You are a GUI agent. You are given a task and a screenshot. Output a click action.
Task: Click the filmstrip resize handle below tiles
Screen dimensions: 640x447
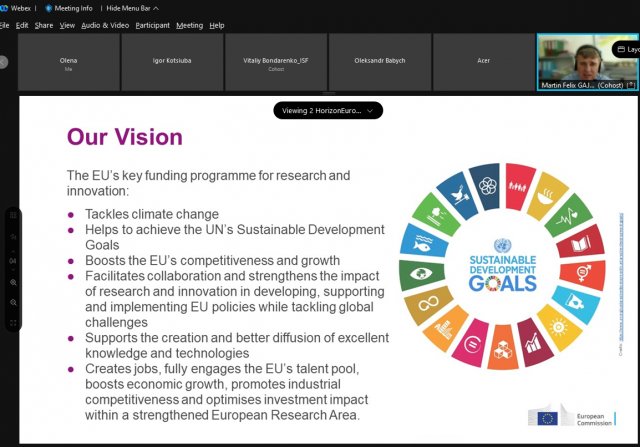pyautogui.click(x=329, y=93)
